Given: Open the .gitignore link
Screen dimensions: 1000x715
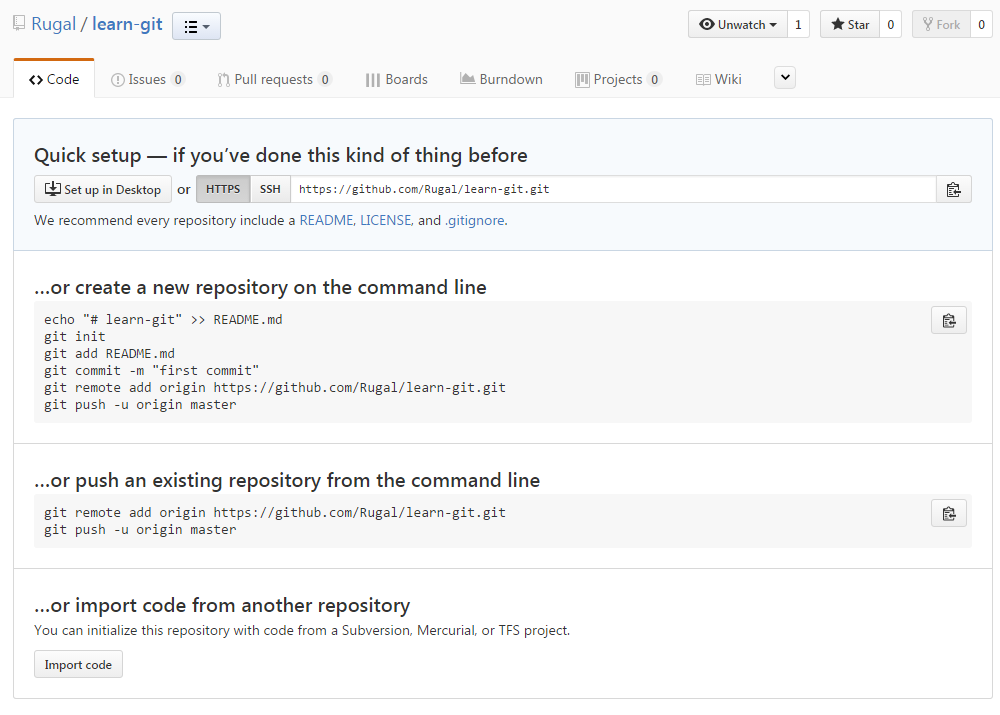Looking at the screenshot, I should click(x=475, y=220).
